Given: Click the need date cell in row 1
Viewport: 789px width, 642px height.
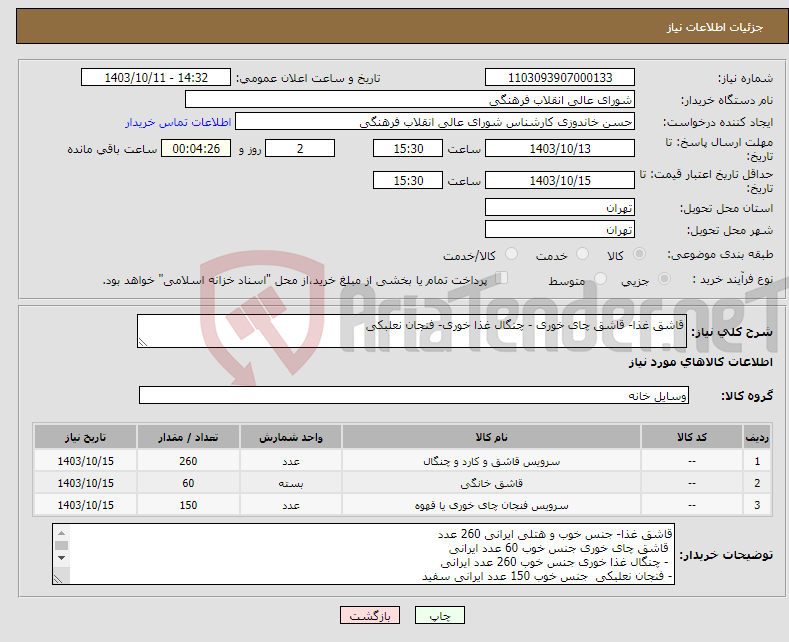Looking at the screenshot, I should tap(85, 461).
